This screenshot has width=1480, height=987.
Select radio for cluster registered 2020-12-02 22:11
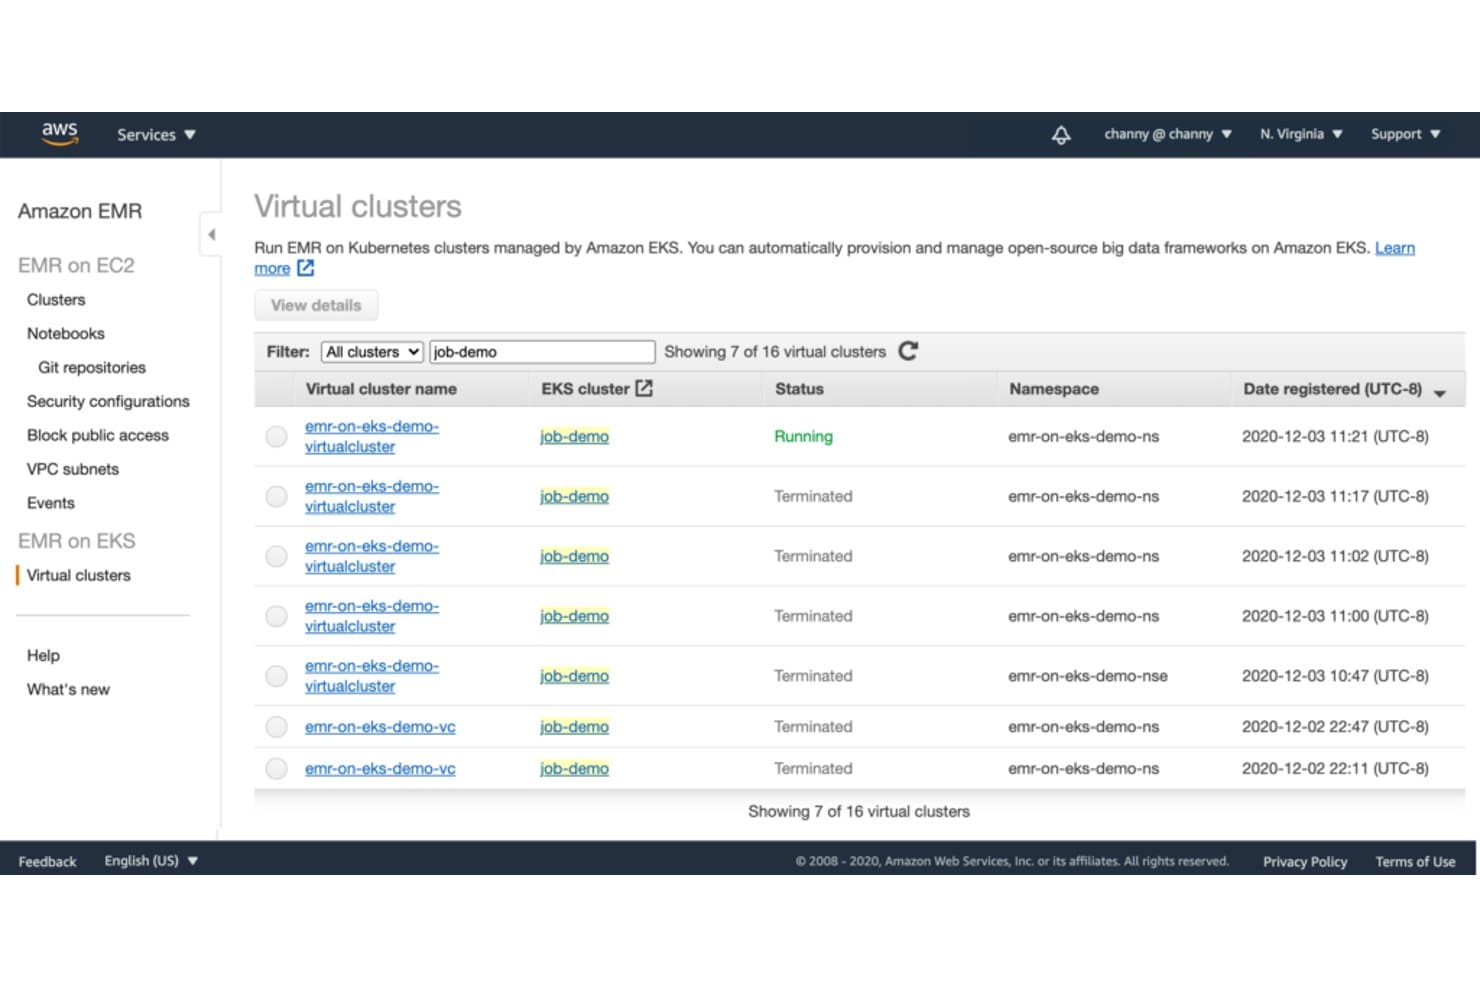point(276,769)
